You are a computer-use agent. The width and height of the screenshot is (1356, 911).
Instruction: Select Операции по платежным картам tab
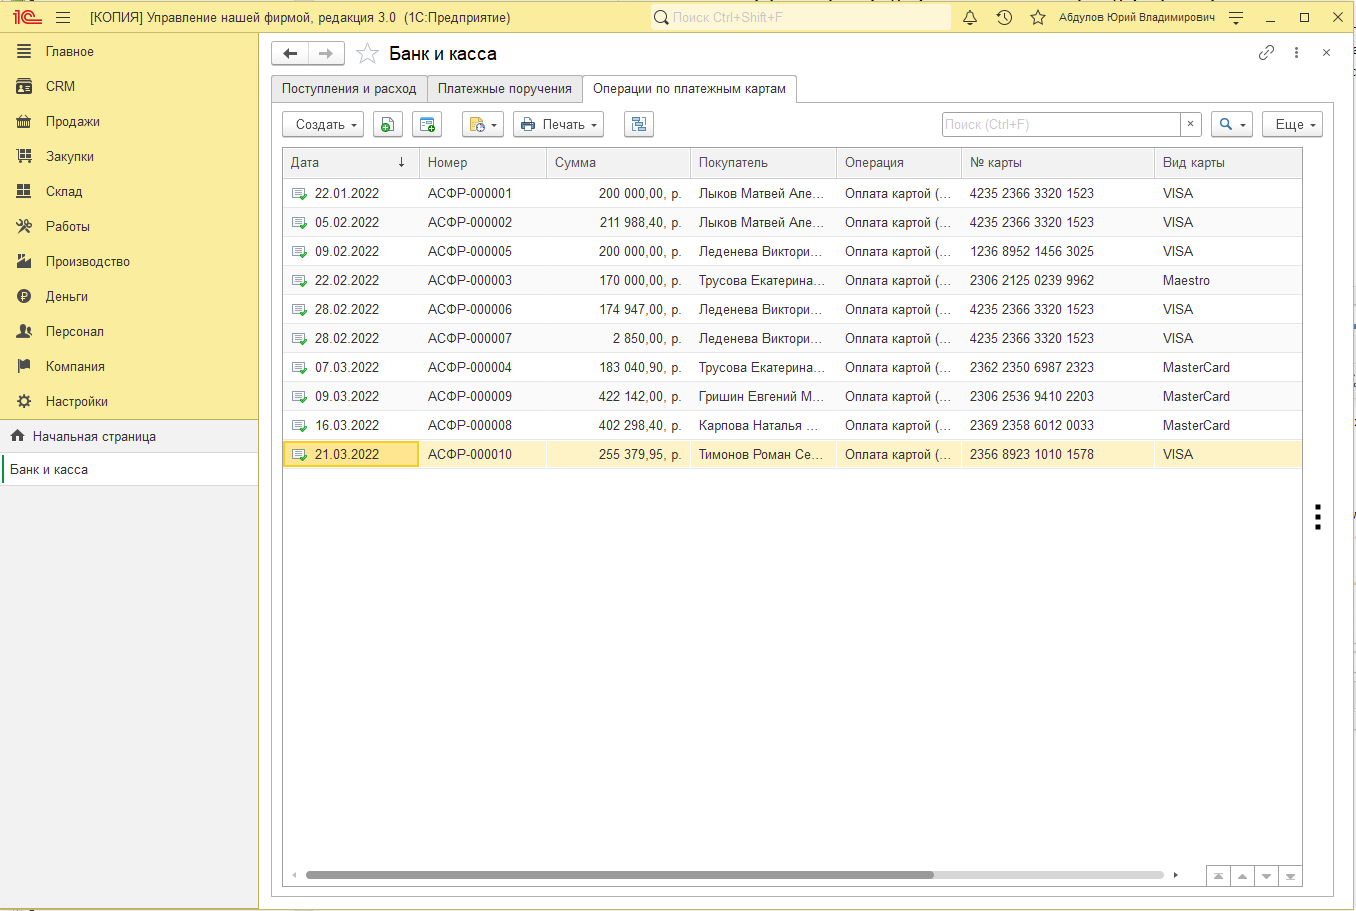(689, 89)
